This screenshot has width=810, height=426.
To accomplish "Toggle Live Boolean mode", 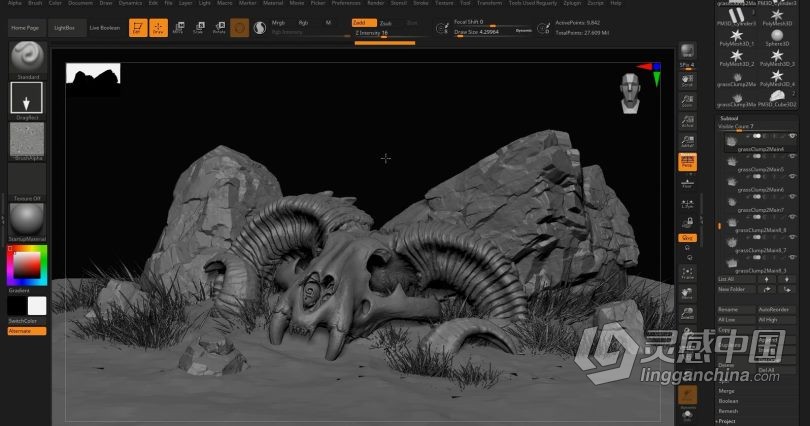I will [x=105, y=28].
